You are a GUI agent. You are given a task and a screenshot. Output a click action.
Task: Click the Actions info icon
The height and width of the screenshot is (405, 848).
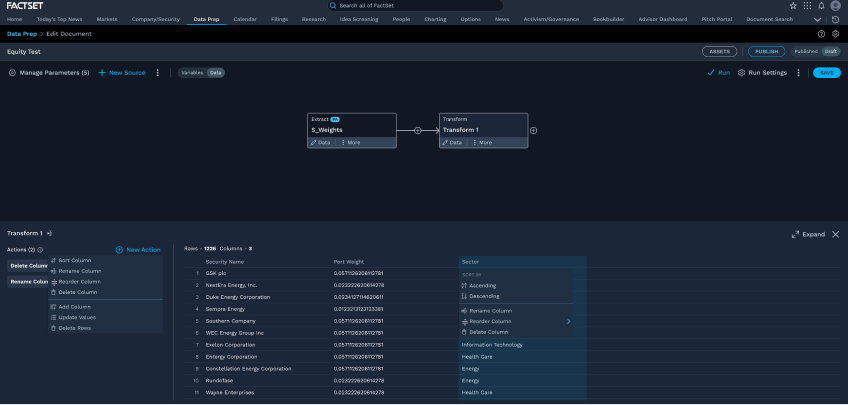point(40,250)
